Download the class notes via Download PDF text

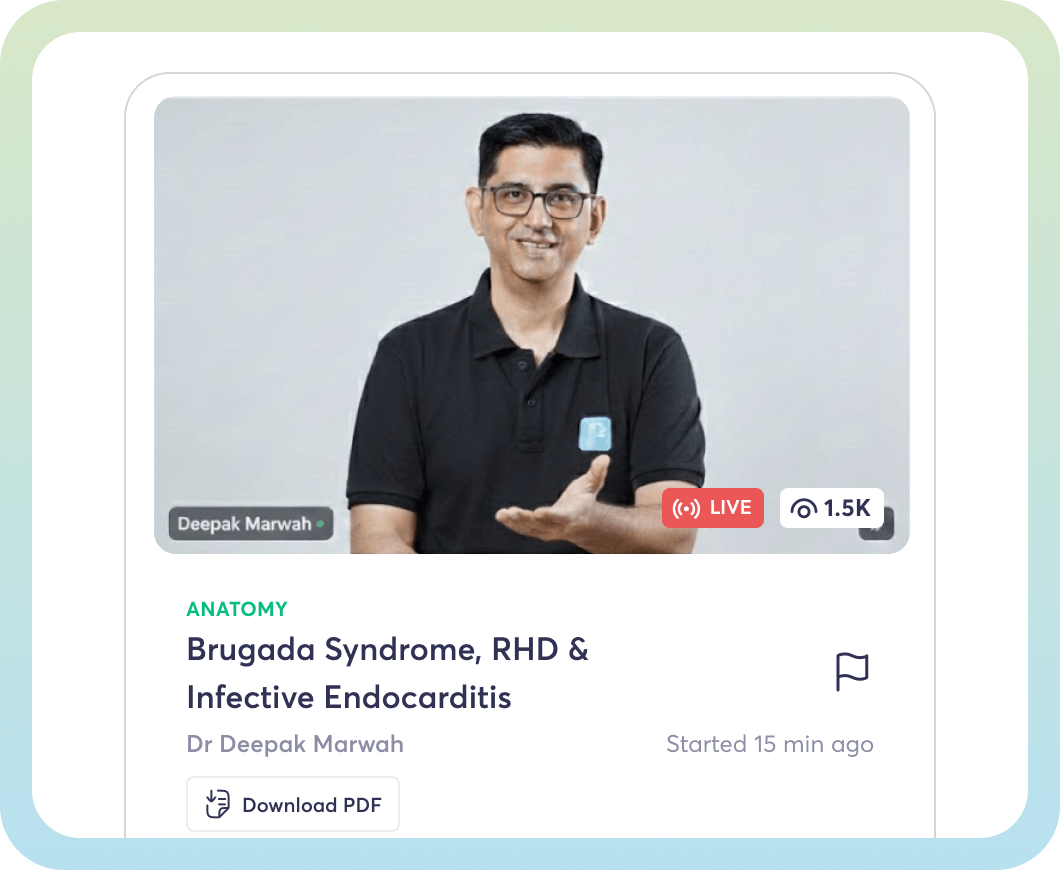tap(312, 805)
